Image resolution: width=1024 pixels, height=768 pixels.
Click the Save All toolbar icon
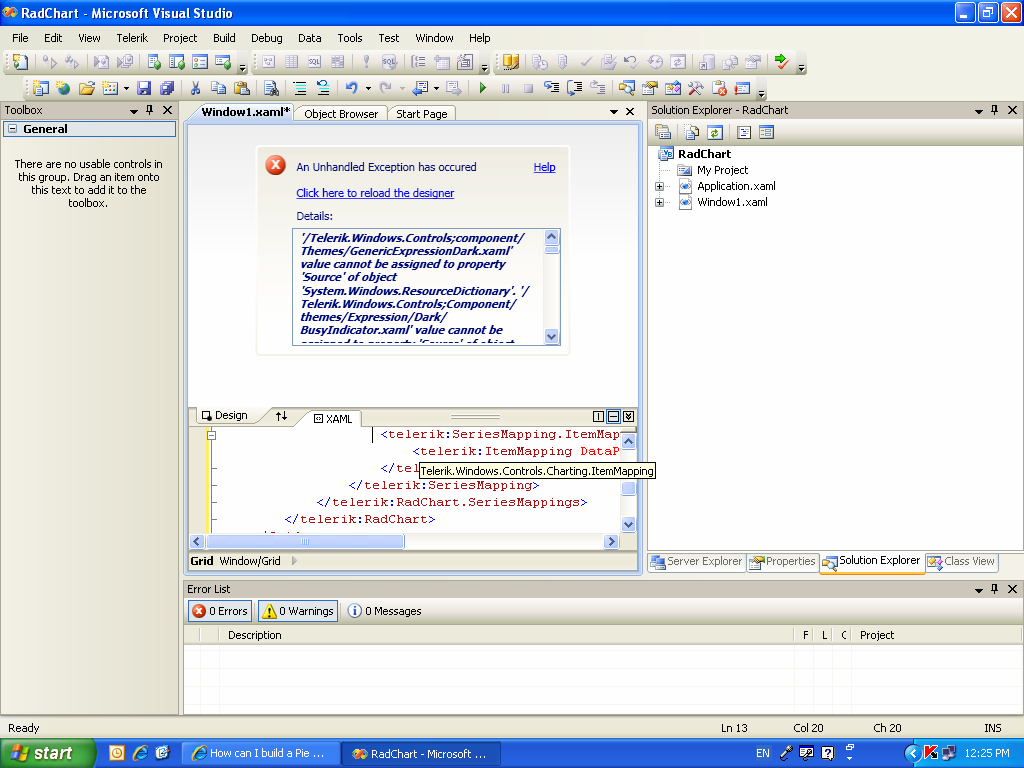167,88
